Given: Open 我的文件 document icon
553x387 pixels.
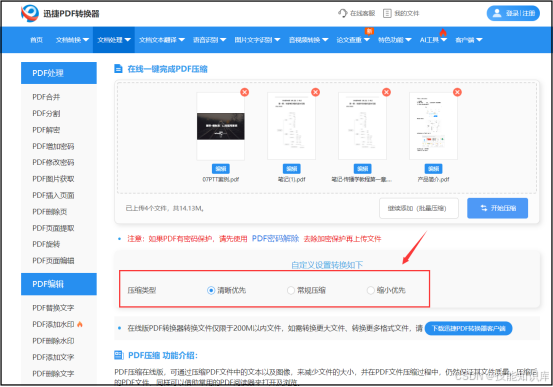Looking at the screenshot, I should (387, 13).
